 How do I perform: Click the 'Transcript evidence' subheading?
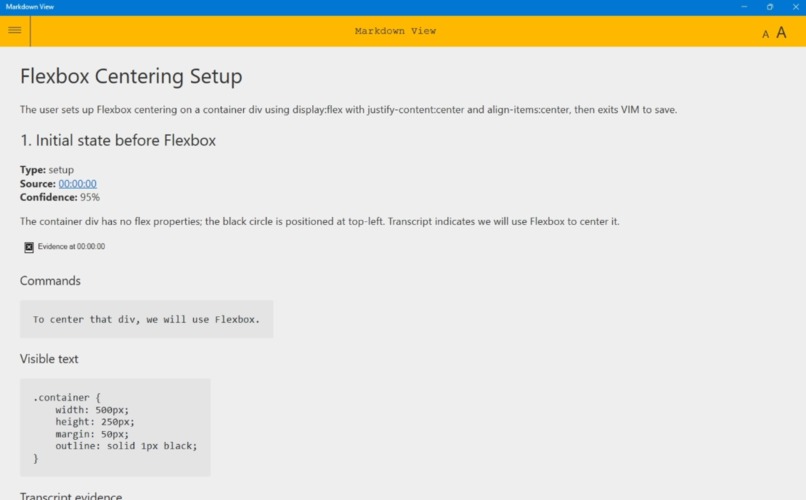[71, 496]
